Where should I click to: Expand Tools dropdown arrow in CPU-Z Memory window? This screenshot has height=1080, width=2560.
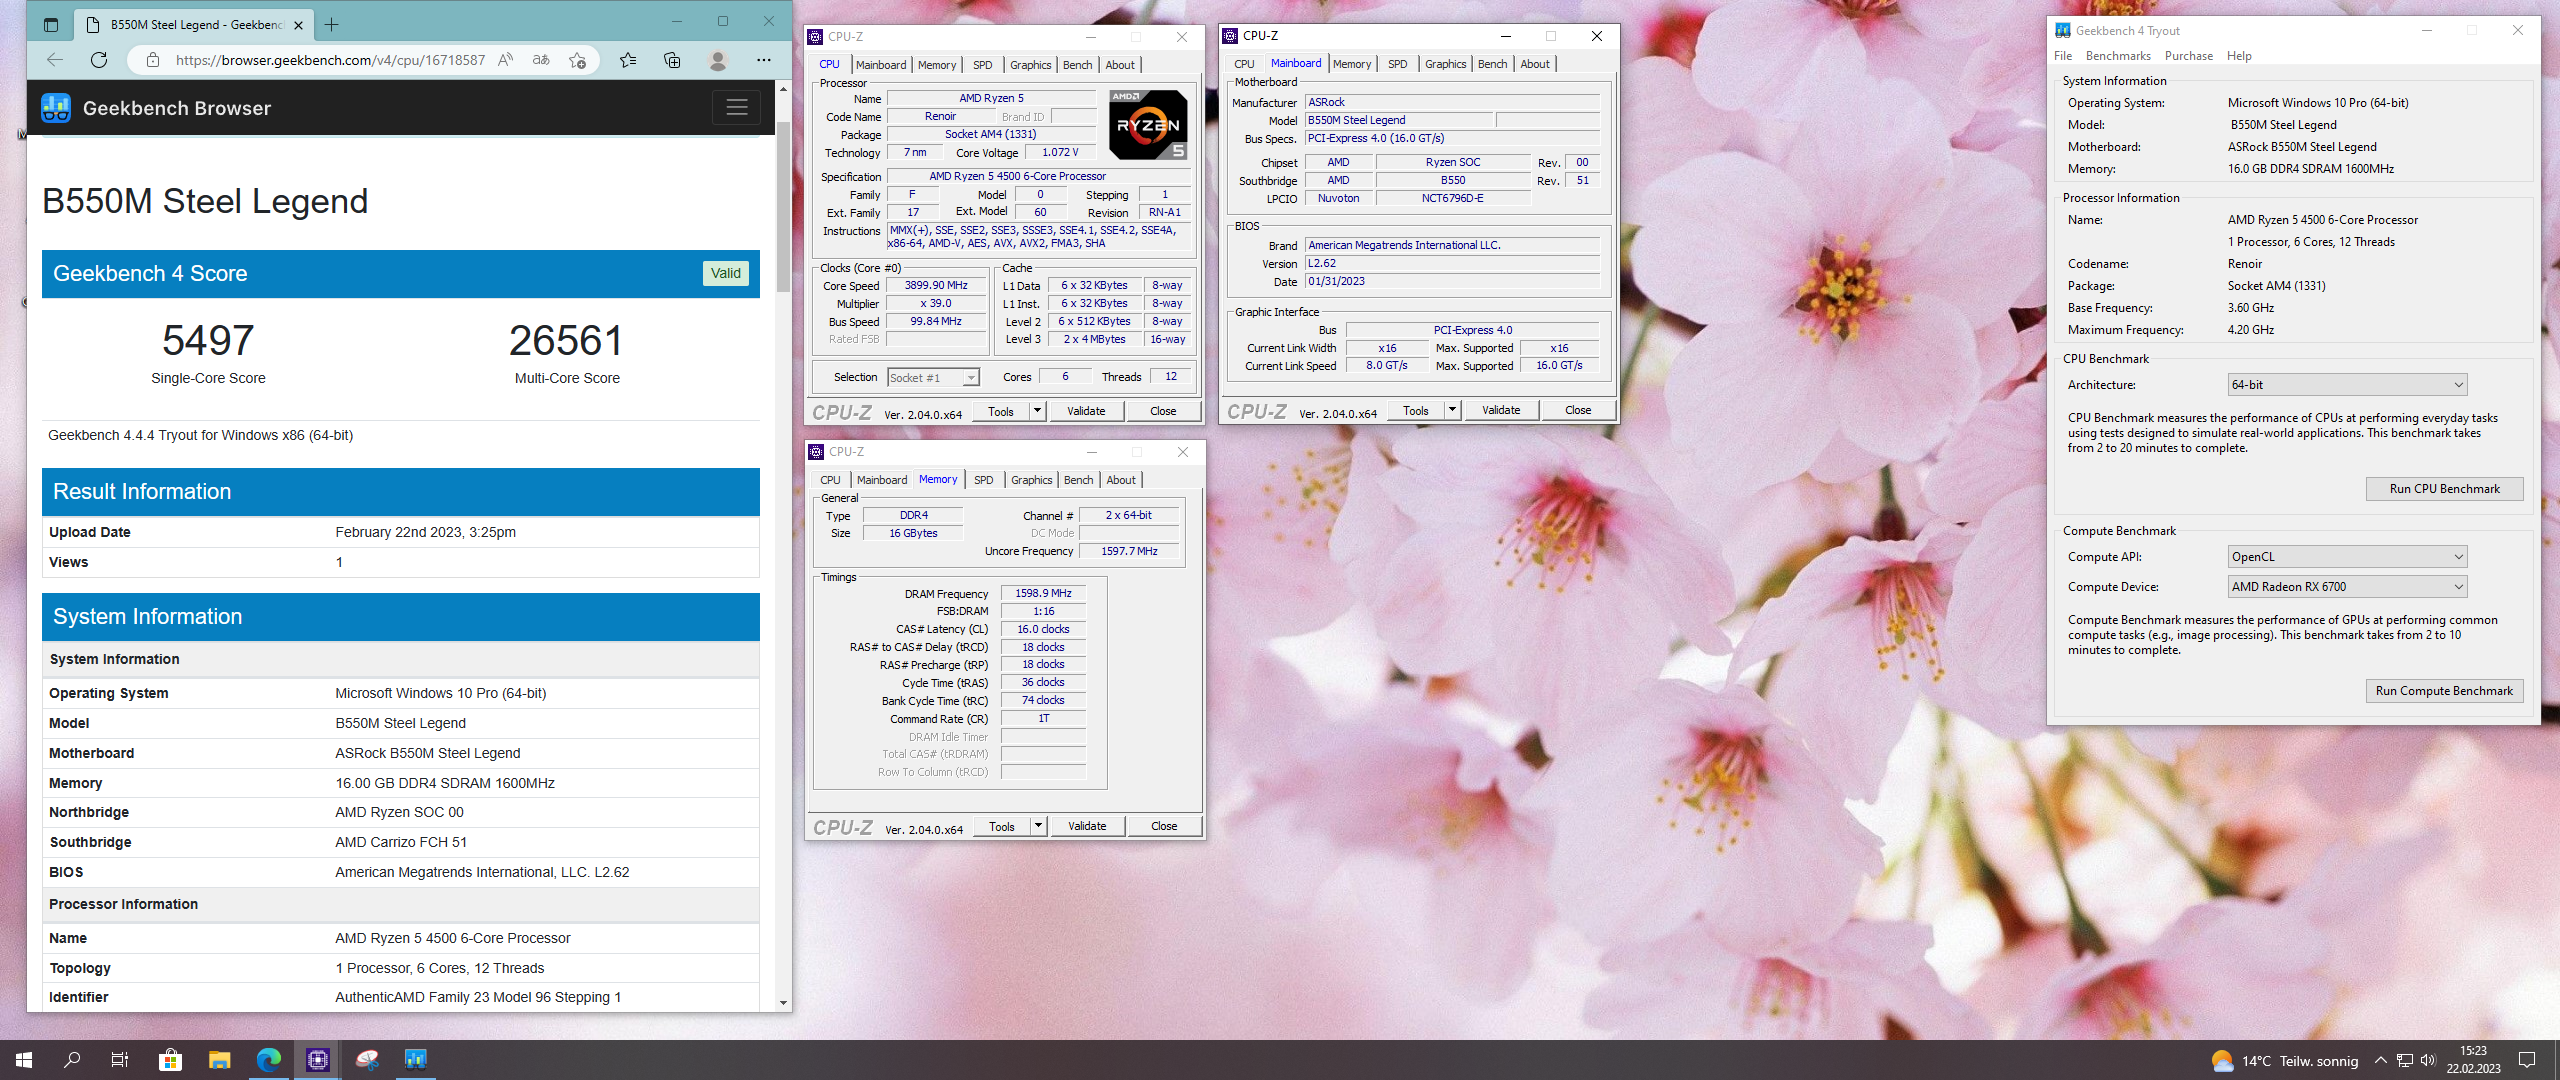(x=1038, y=826)
